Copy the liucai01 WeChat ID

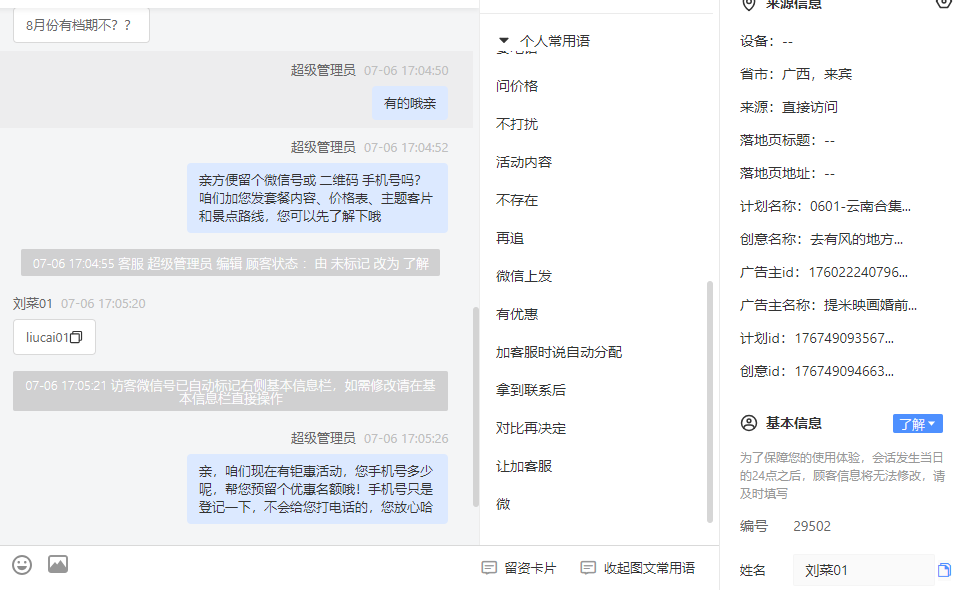[x=76, y=337]
